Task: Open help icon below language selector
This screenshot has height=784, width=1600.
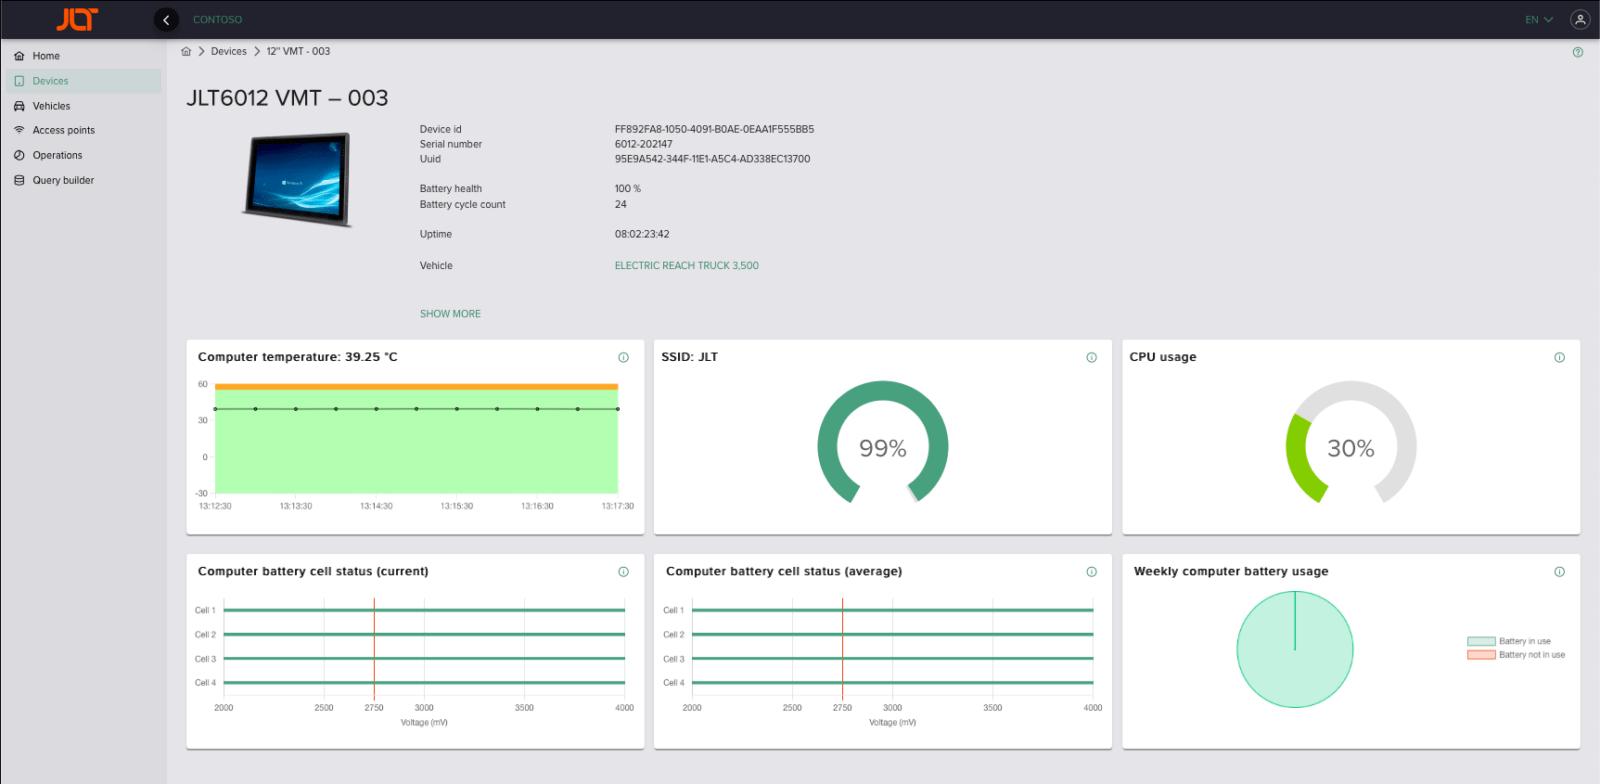Action: tap(1578, 52)
